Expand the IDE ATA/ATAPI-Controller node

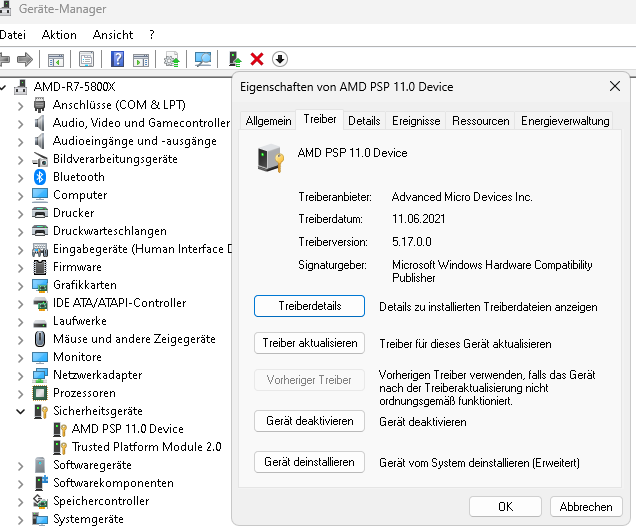pos(21,303)
